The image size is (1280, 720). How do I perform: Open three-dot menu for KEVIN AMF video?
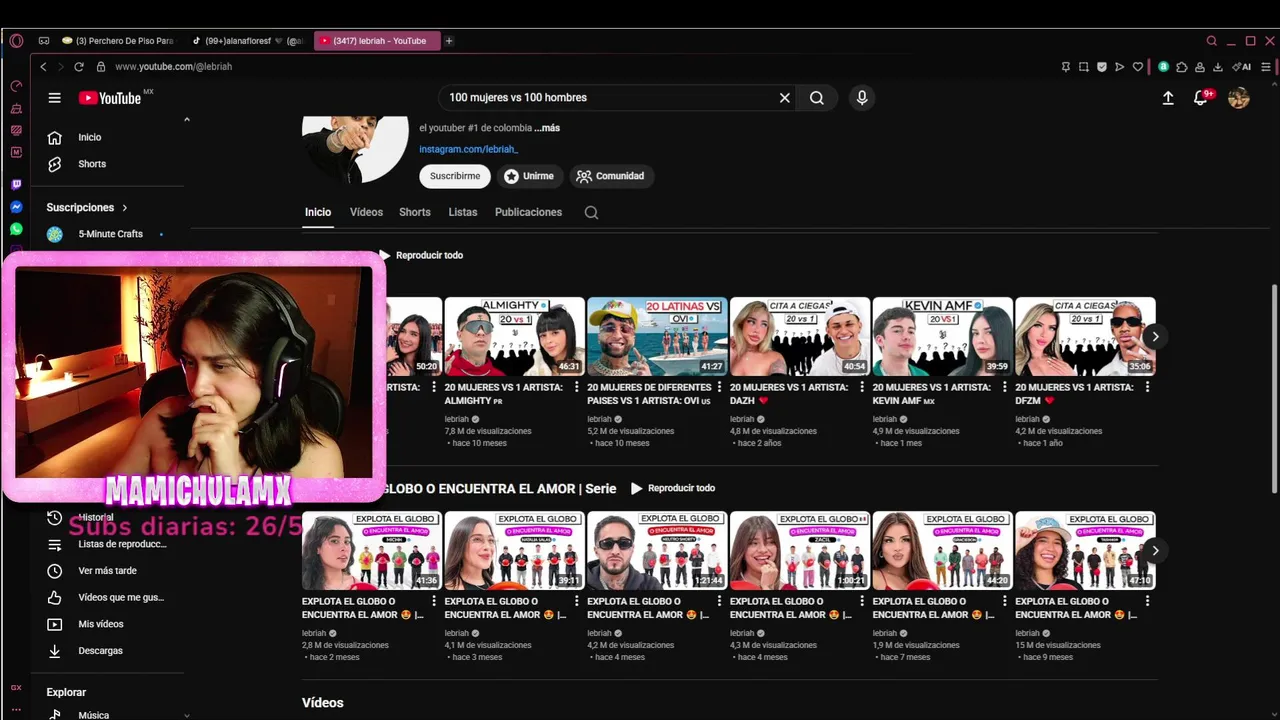point(1005,387)
